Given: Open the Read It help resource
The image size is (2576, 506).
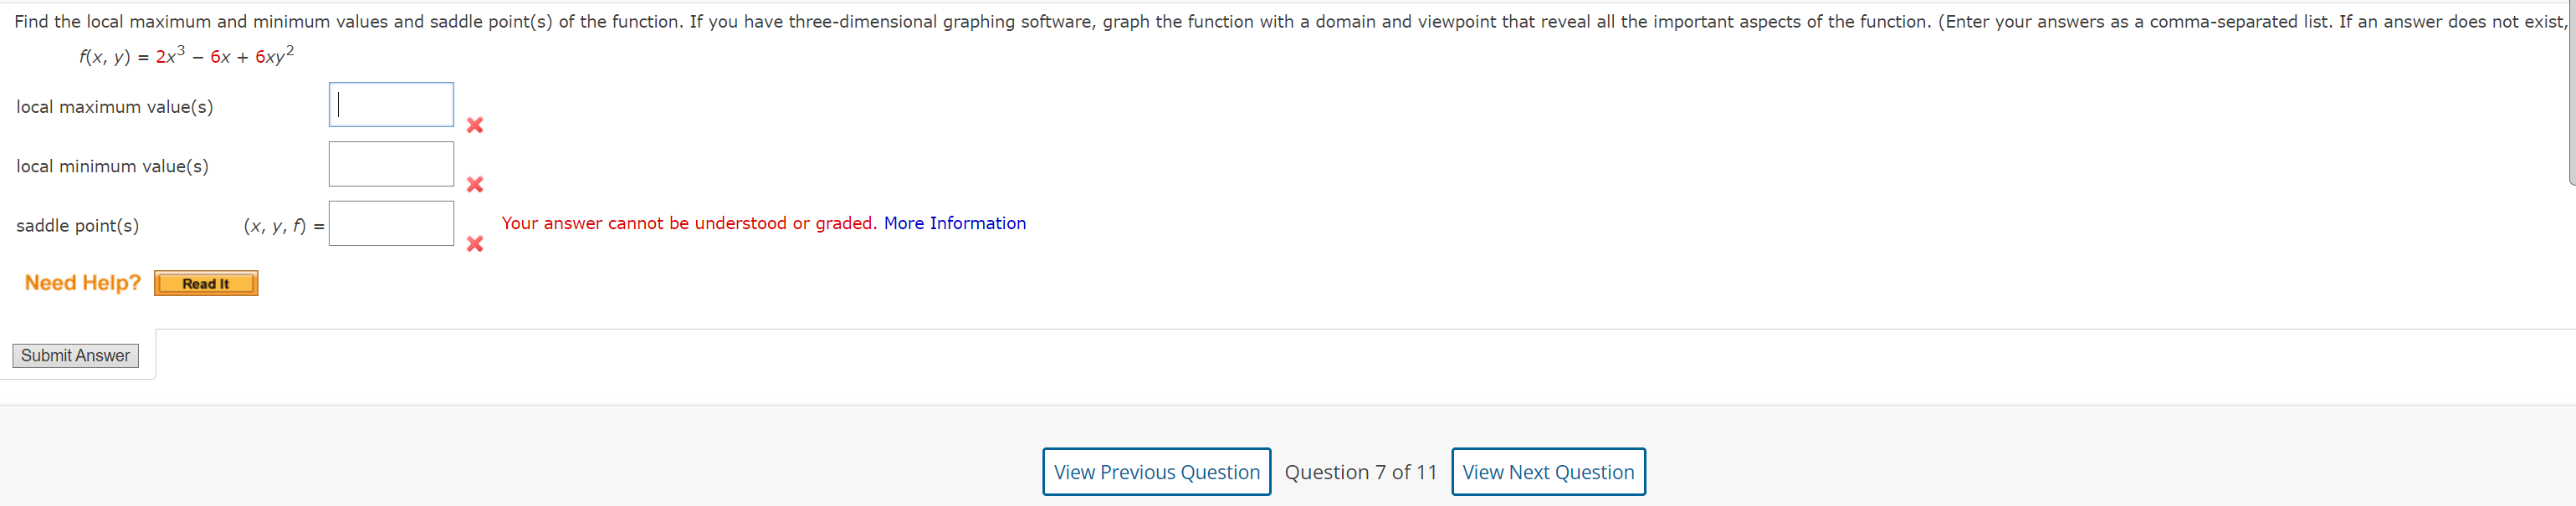Looking at the screenshot, I should tap(206, 283).
